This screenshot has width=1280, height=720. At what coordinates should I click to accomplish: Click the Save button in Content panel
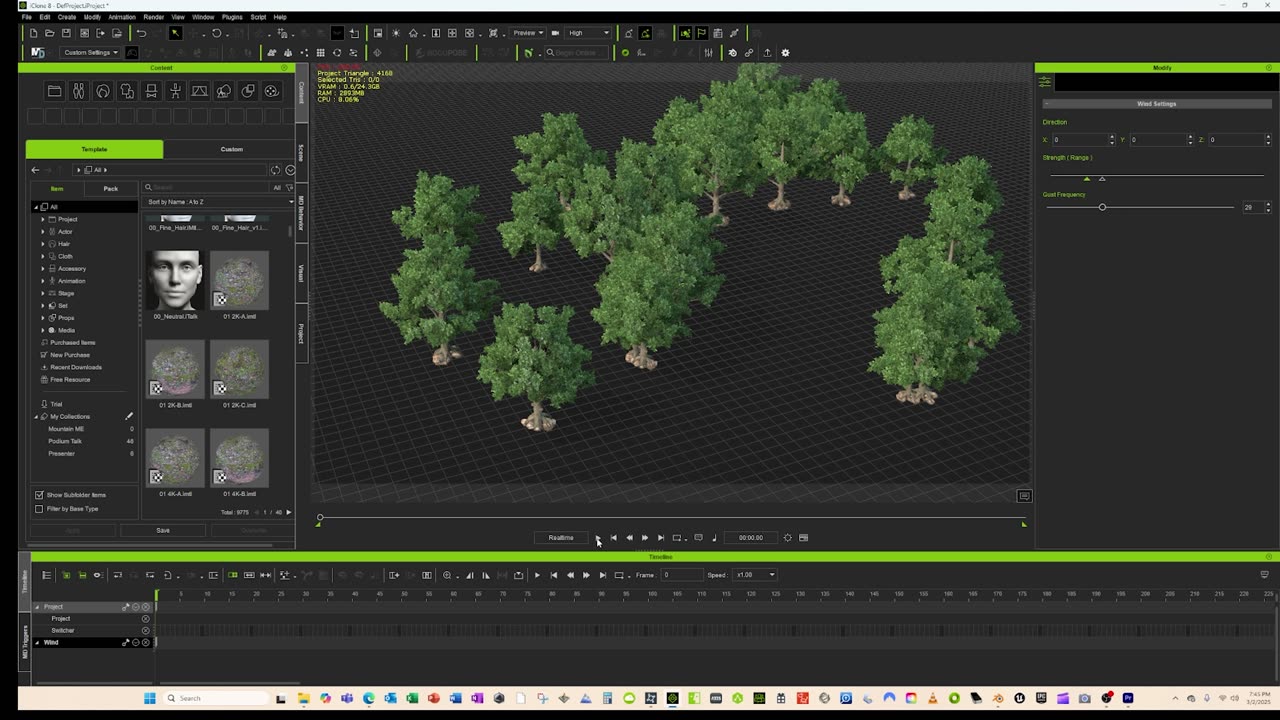coord(163,531)
